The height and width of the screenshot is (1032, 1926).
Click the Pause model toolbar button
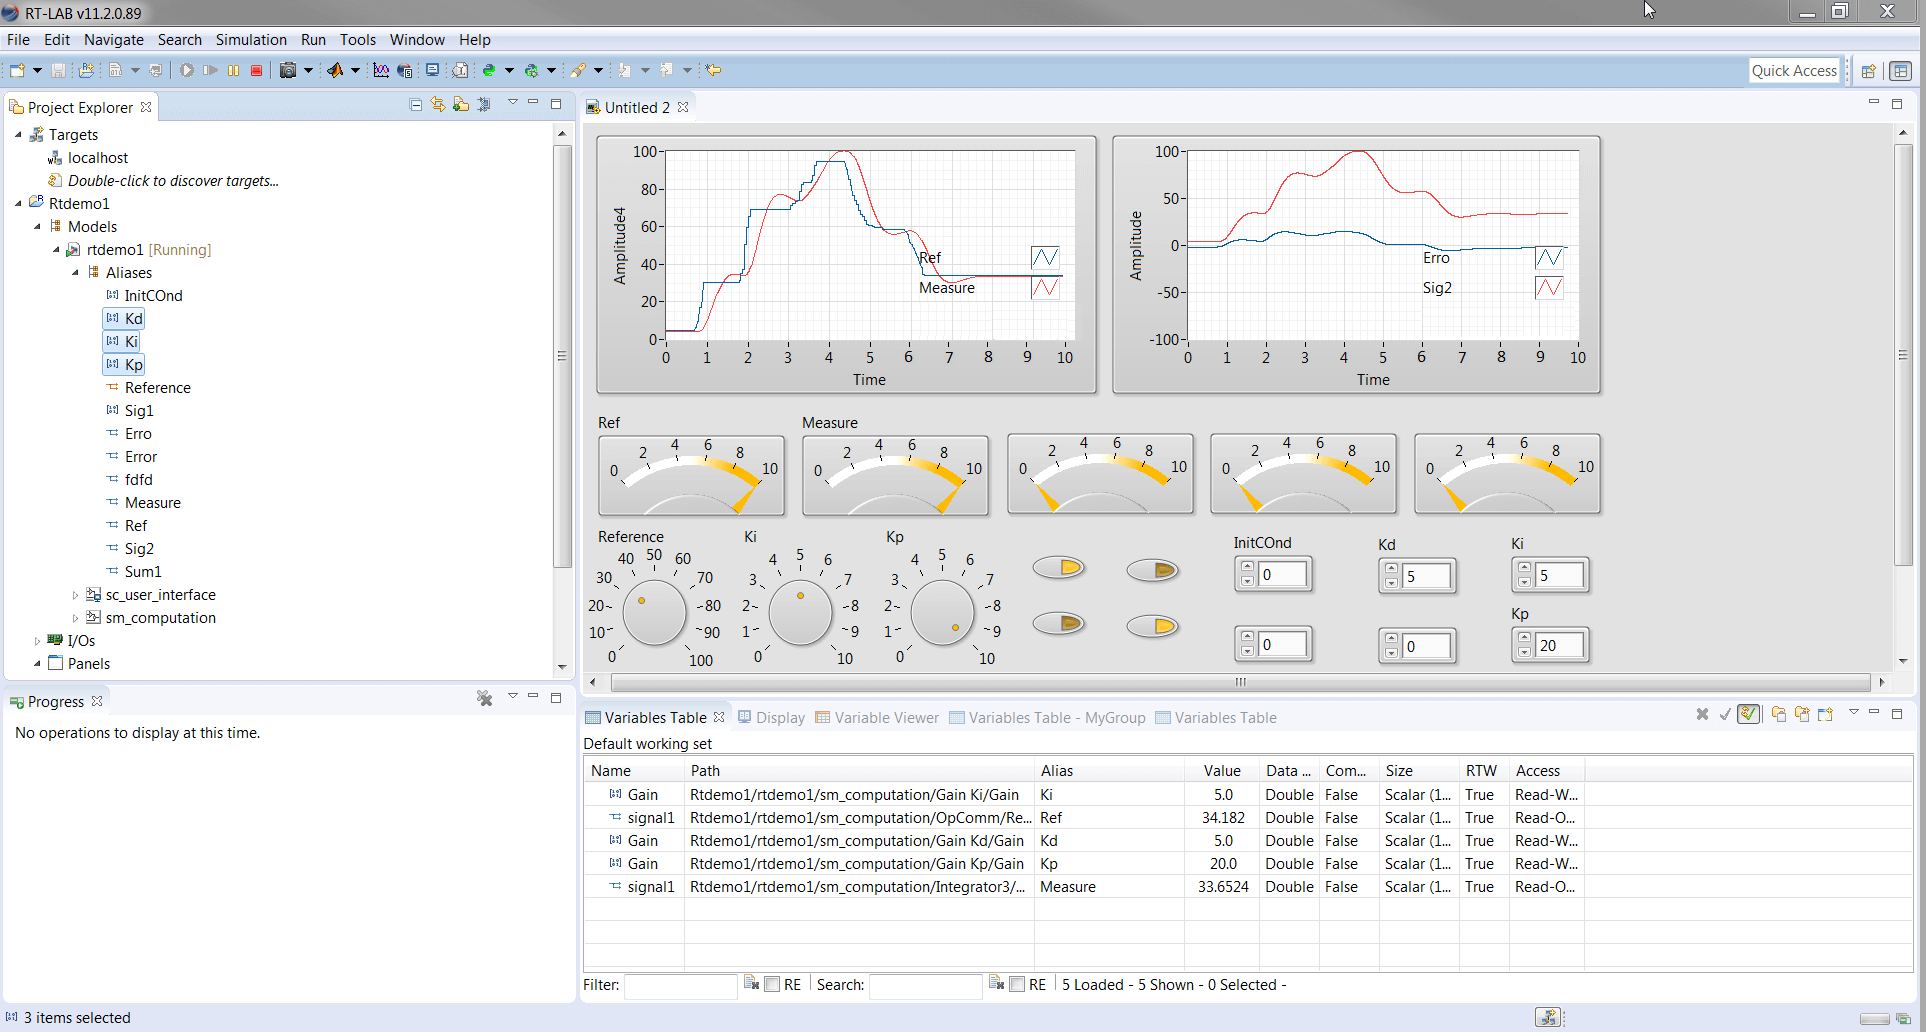pyautogui.click(x=234, y=70)
